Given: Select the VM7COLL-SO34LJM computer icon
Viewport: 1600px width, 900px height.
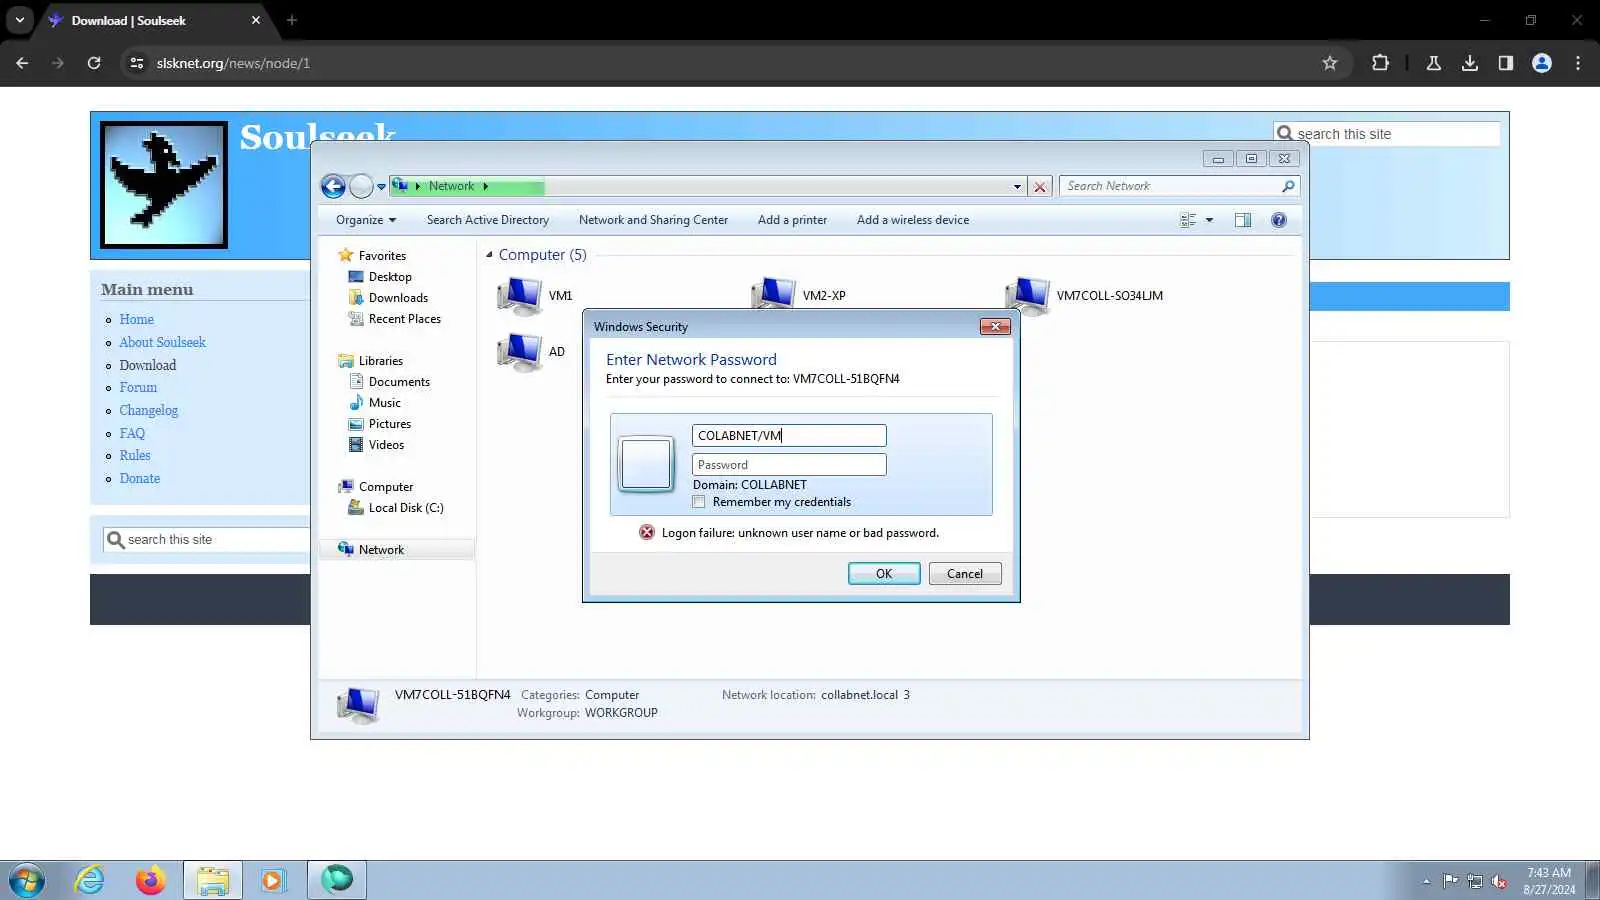Looking at the screenshot, I should (1027, 295).
